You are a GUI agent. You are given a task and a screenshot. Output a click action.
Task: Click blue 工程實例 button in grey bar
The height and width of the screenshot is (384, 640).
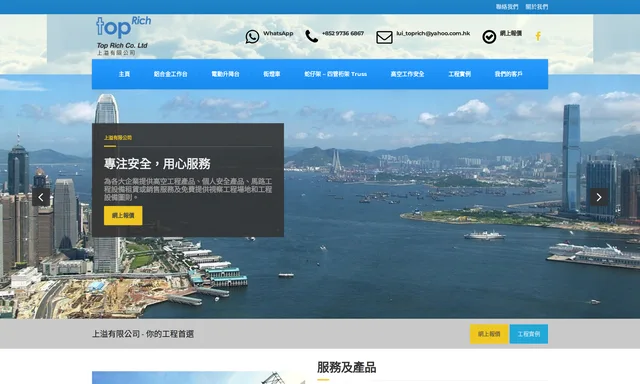(x=529, y=334)
